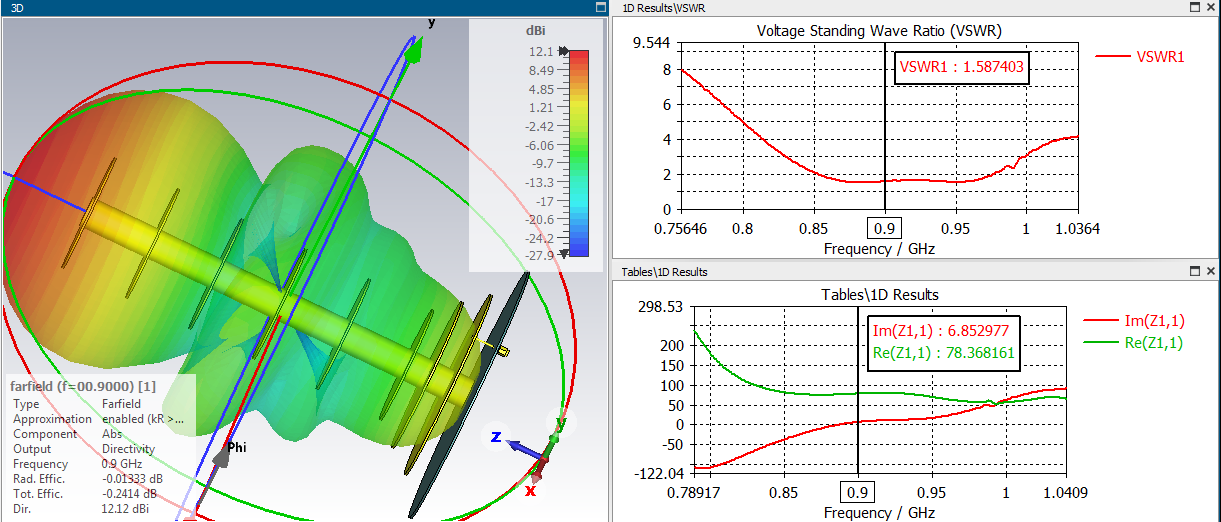Maximize the 1D Results\VSWR pane
The height and width of the screenshot is (522, 1221).
pyautogui.click(x=1195, y=7)
